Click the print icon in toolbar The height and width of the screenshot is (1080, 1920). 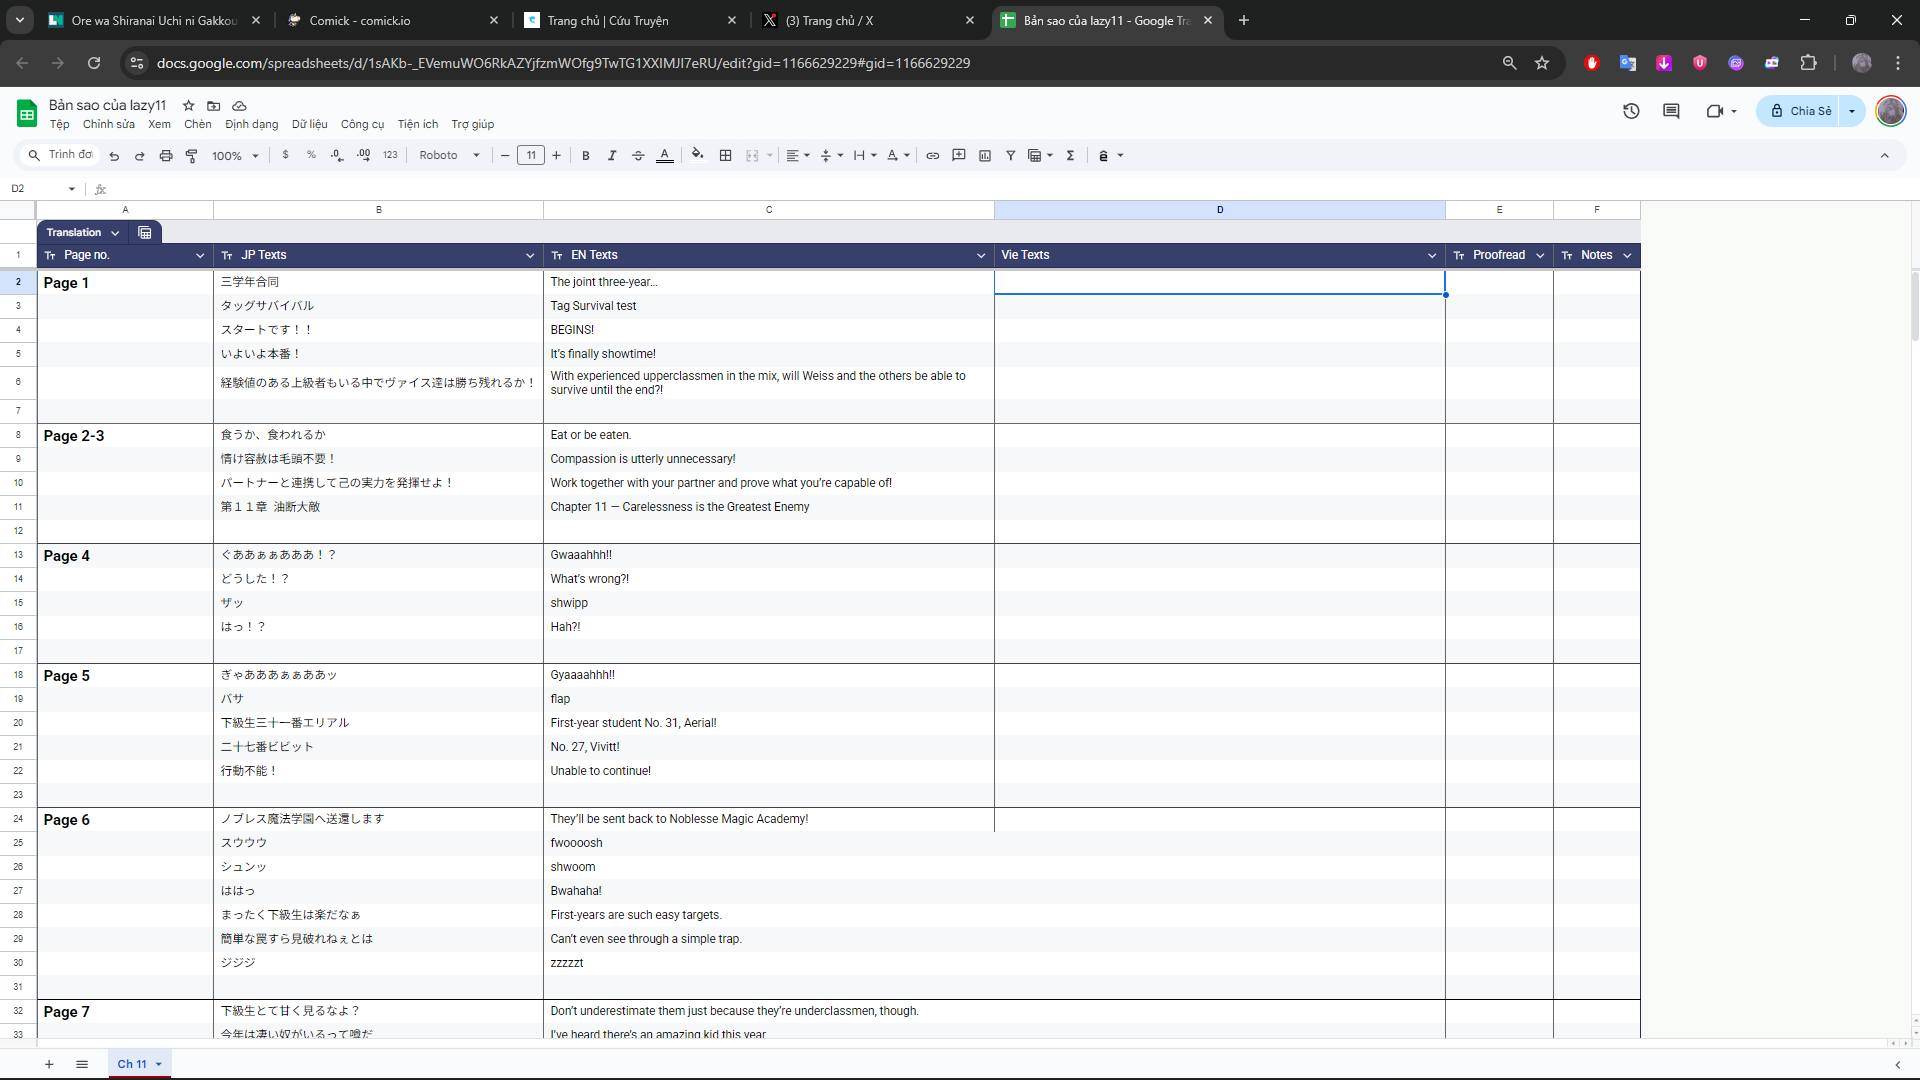[166, 156]
